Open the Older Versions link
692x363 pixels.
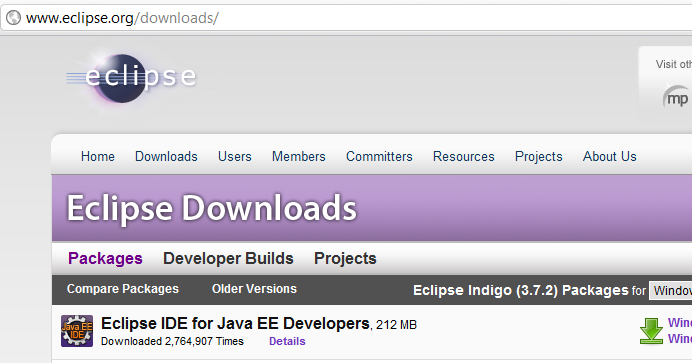coord(254,289)
